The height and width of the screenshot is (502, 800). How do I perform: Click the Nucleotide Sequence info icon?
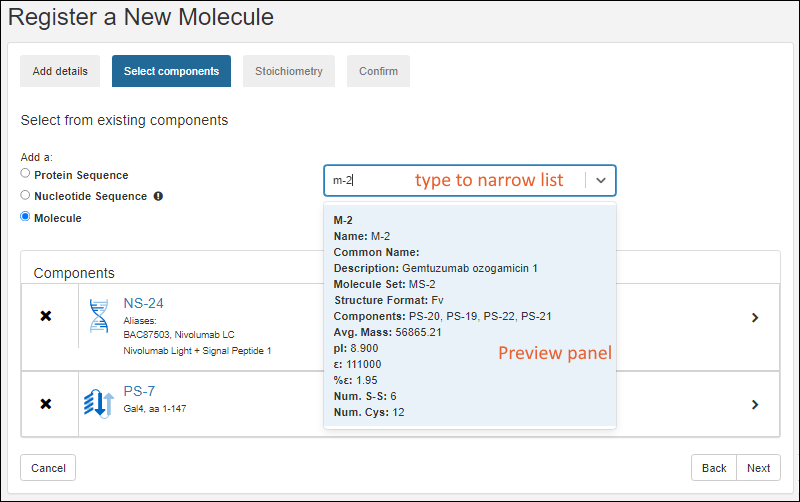(x=158, y=196)
